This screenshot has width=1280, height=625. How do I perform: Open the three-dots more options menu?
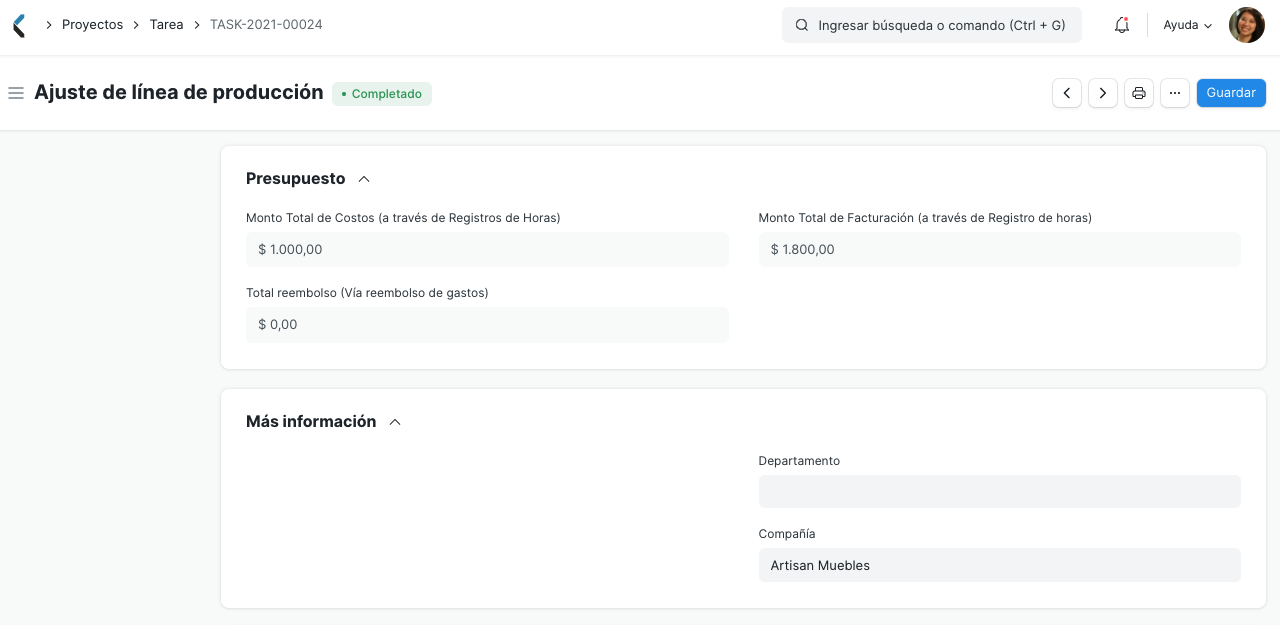click(1175, 93)
